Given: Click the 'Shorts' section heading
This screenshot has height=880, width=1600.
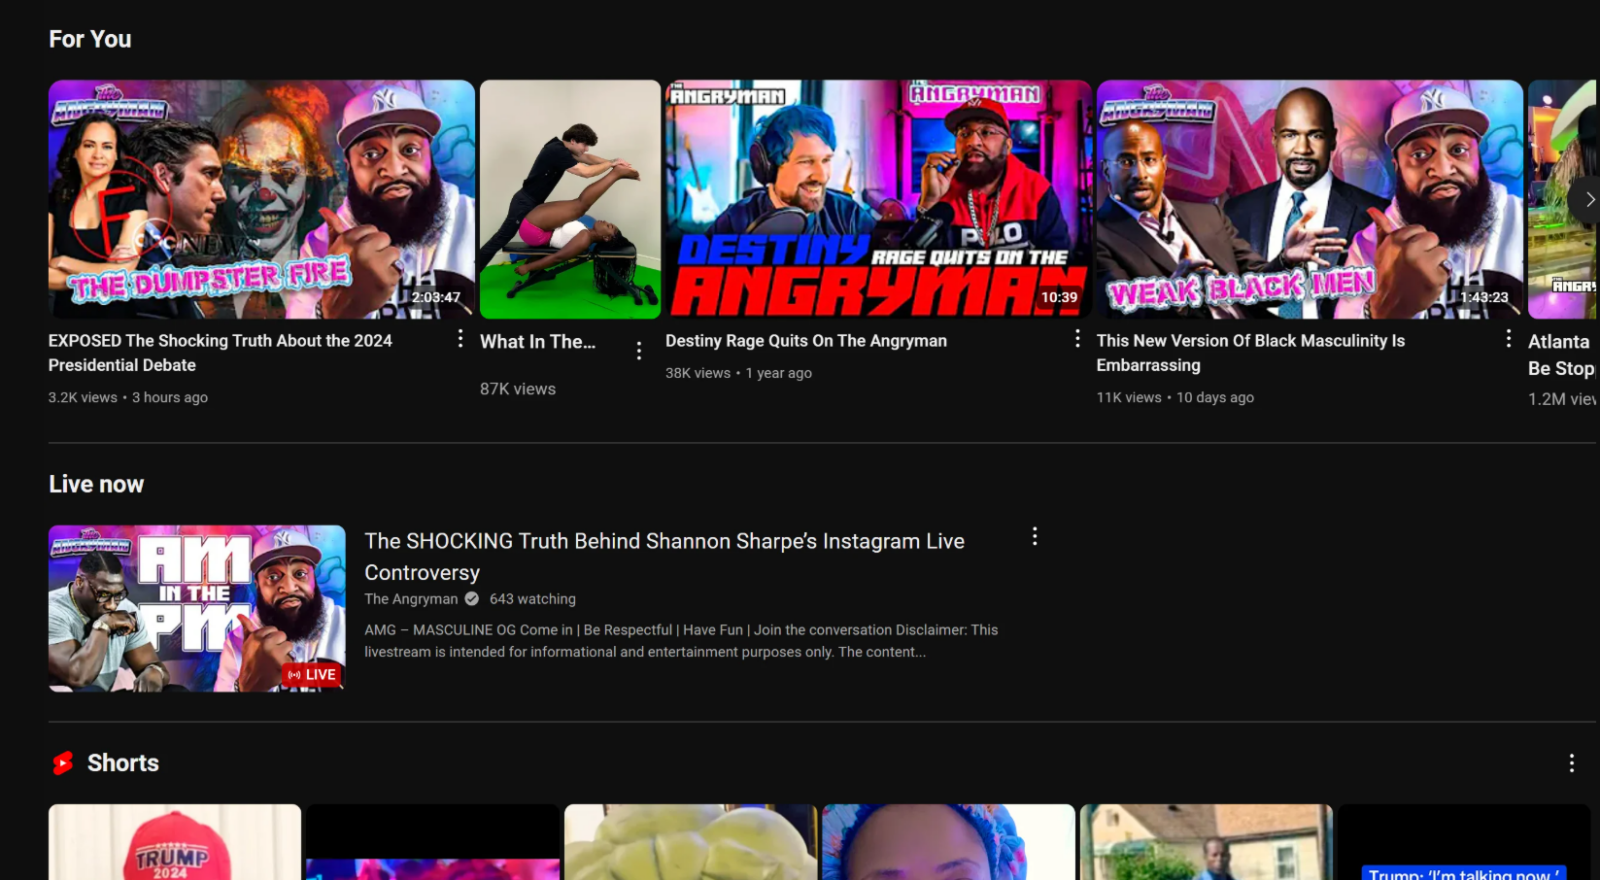Looking at the screenshot, I should (123, 763).
